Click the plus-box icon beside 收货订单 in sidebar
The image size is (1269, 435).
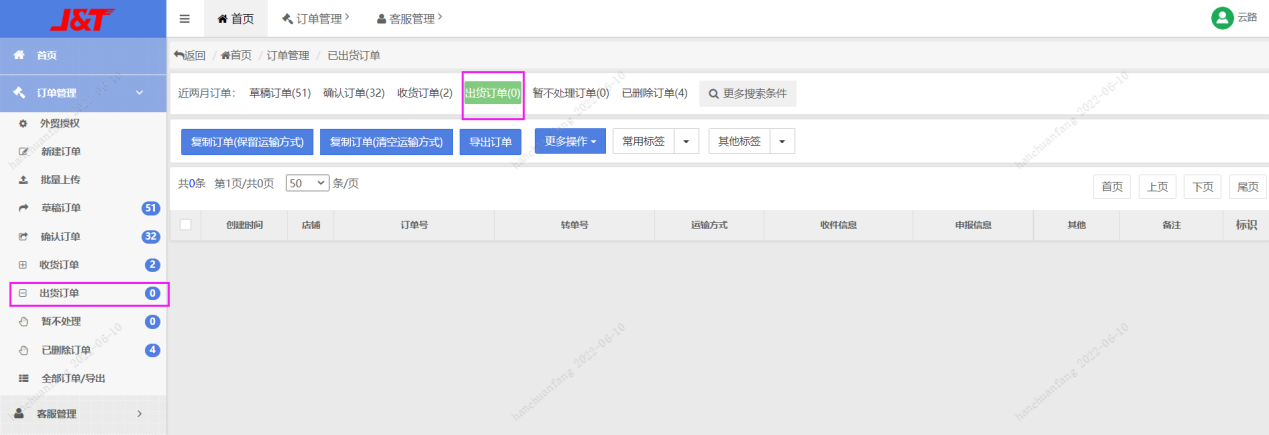(x=23, y=265)
